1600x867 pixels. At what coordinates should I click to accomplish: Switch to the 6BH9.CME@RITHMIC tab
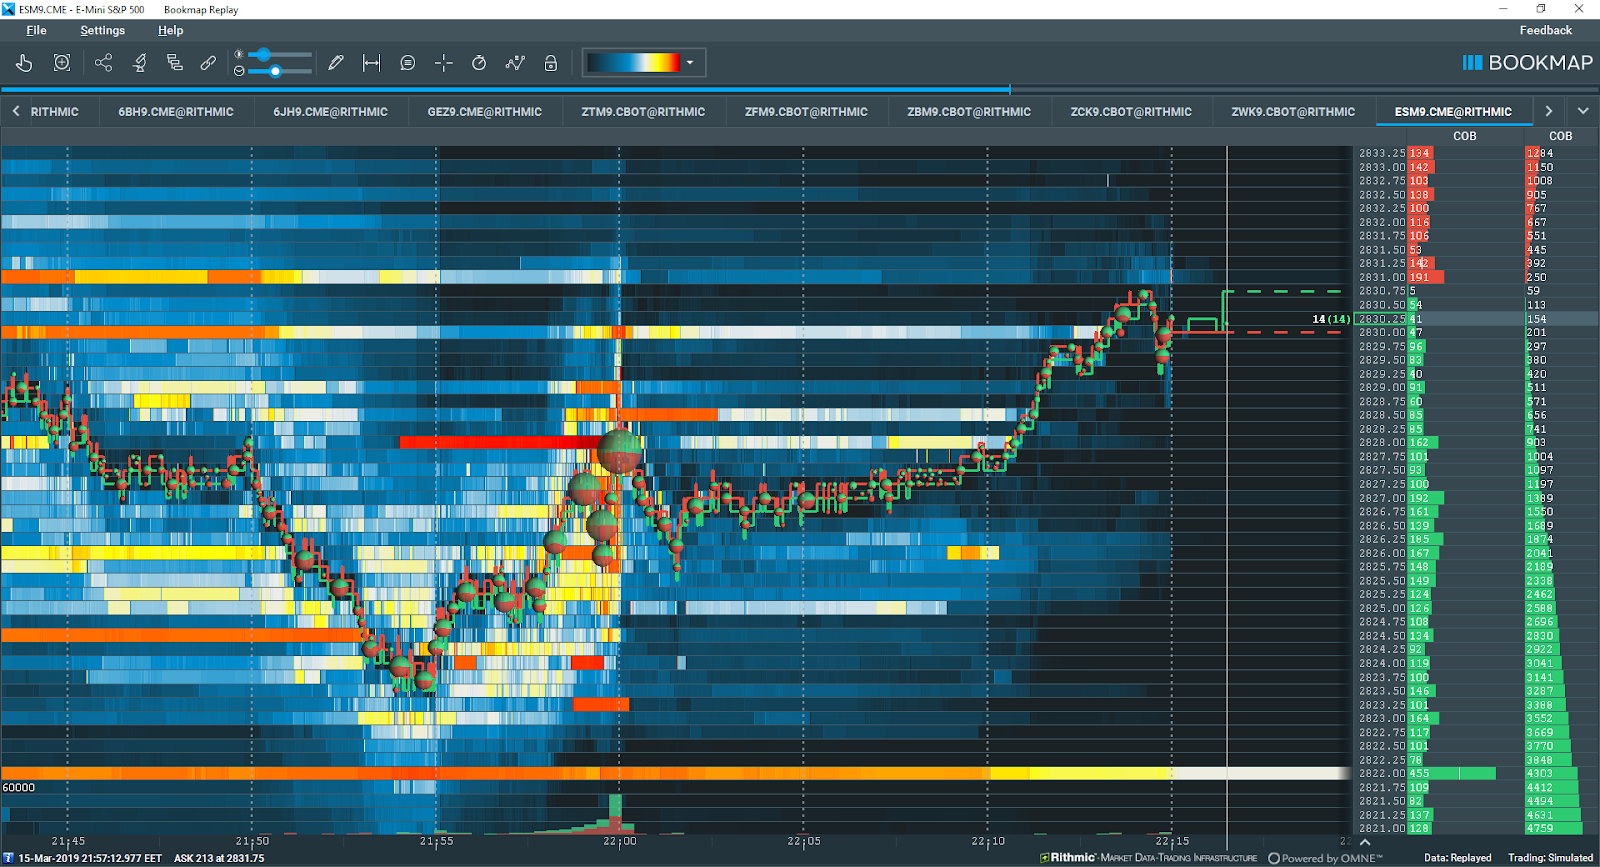pyautogui.click(x=176, y=112)
